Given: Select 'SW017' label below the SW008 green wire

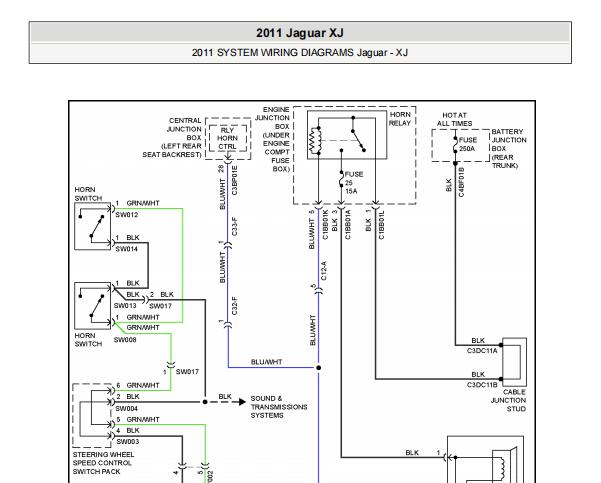Looking at the screenshot, I should coord(187,371).
